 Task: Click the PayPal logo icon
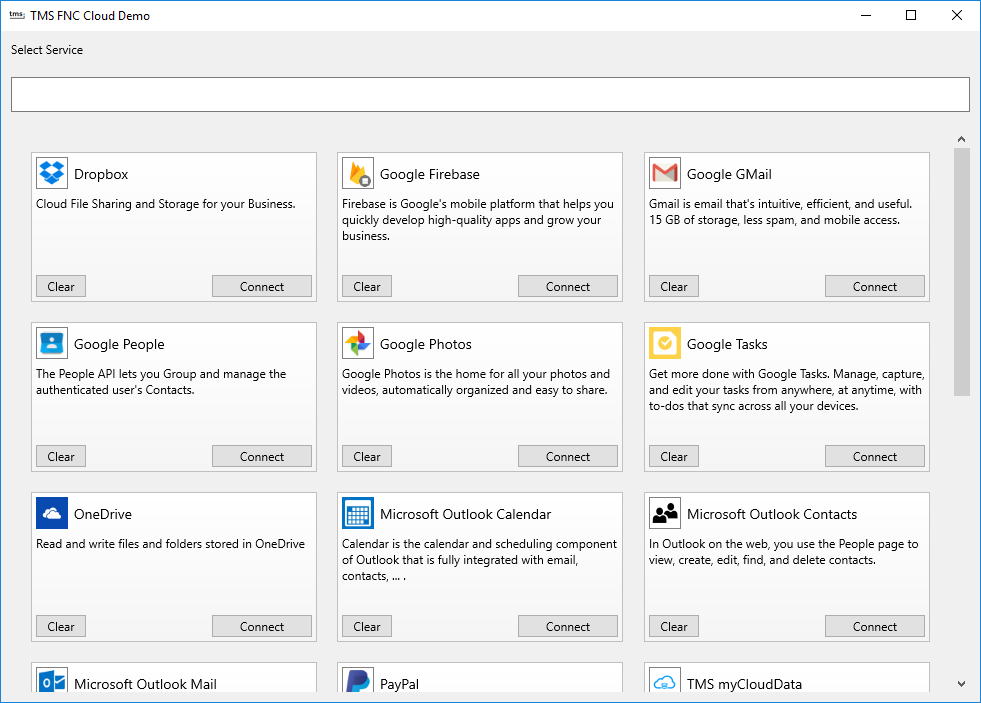[358, 680]
